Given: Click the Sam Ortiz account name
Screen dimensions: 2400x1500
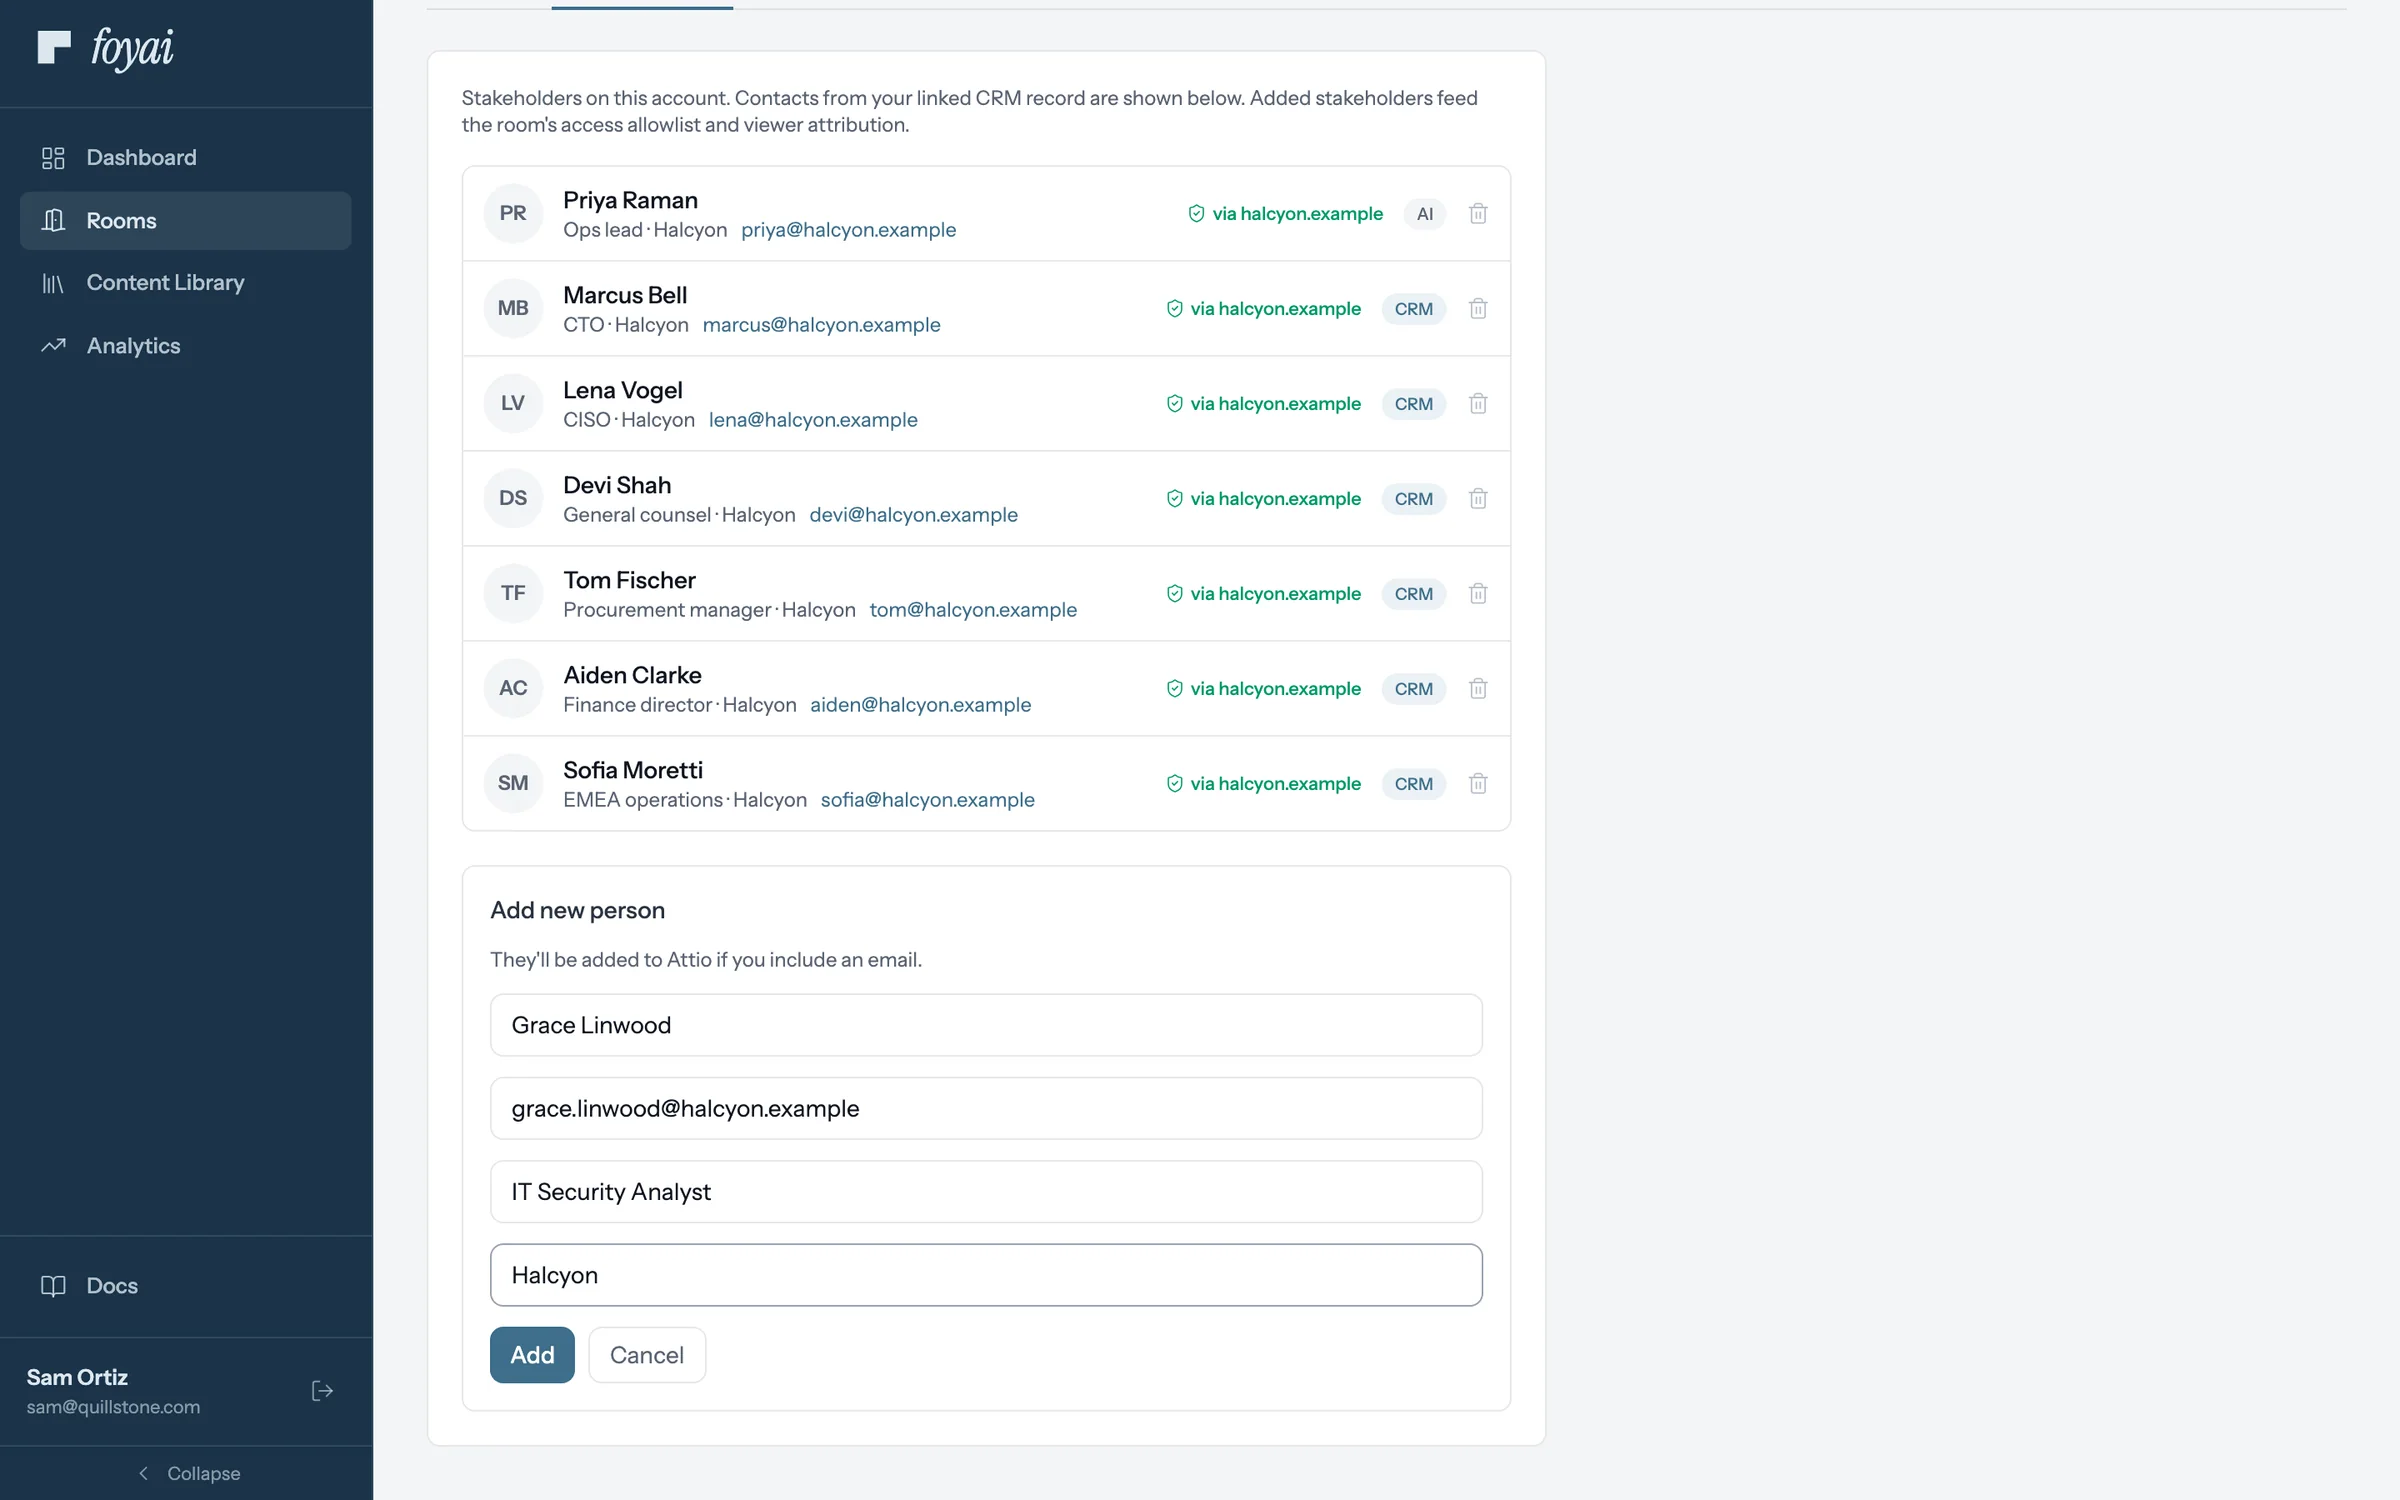Looking at the screenshot, I should [x=77, y=1377].
